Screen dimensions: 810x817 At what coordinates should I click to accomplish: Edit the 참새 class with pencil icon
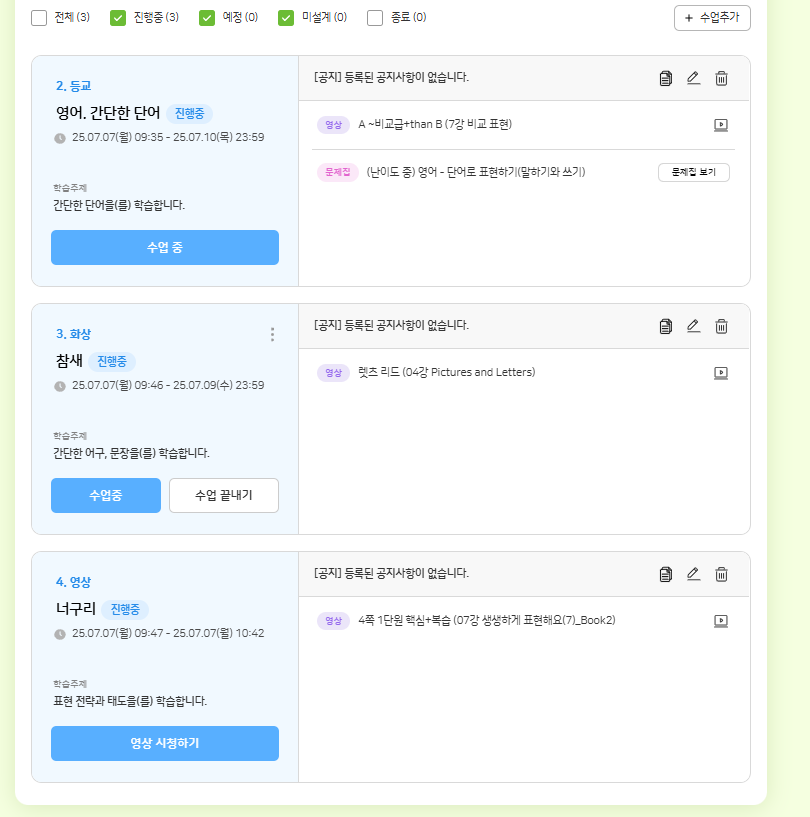point(693,326)
